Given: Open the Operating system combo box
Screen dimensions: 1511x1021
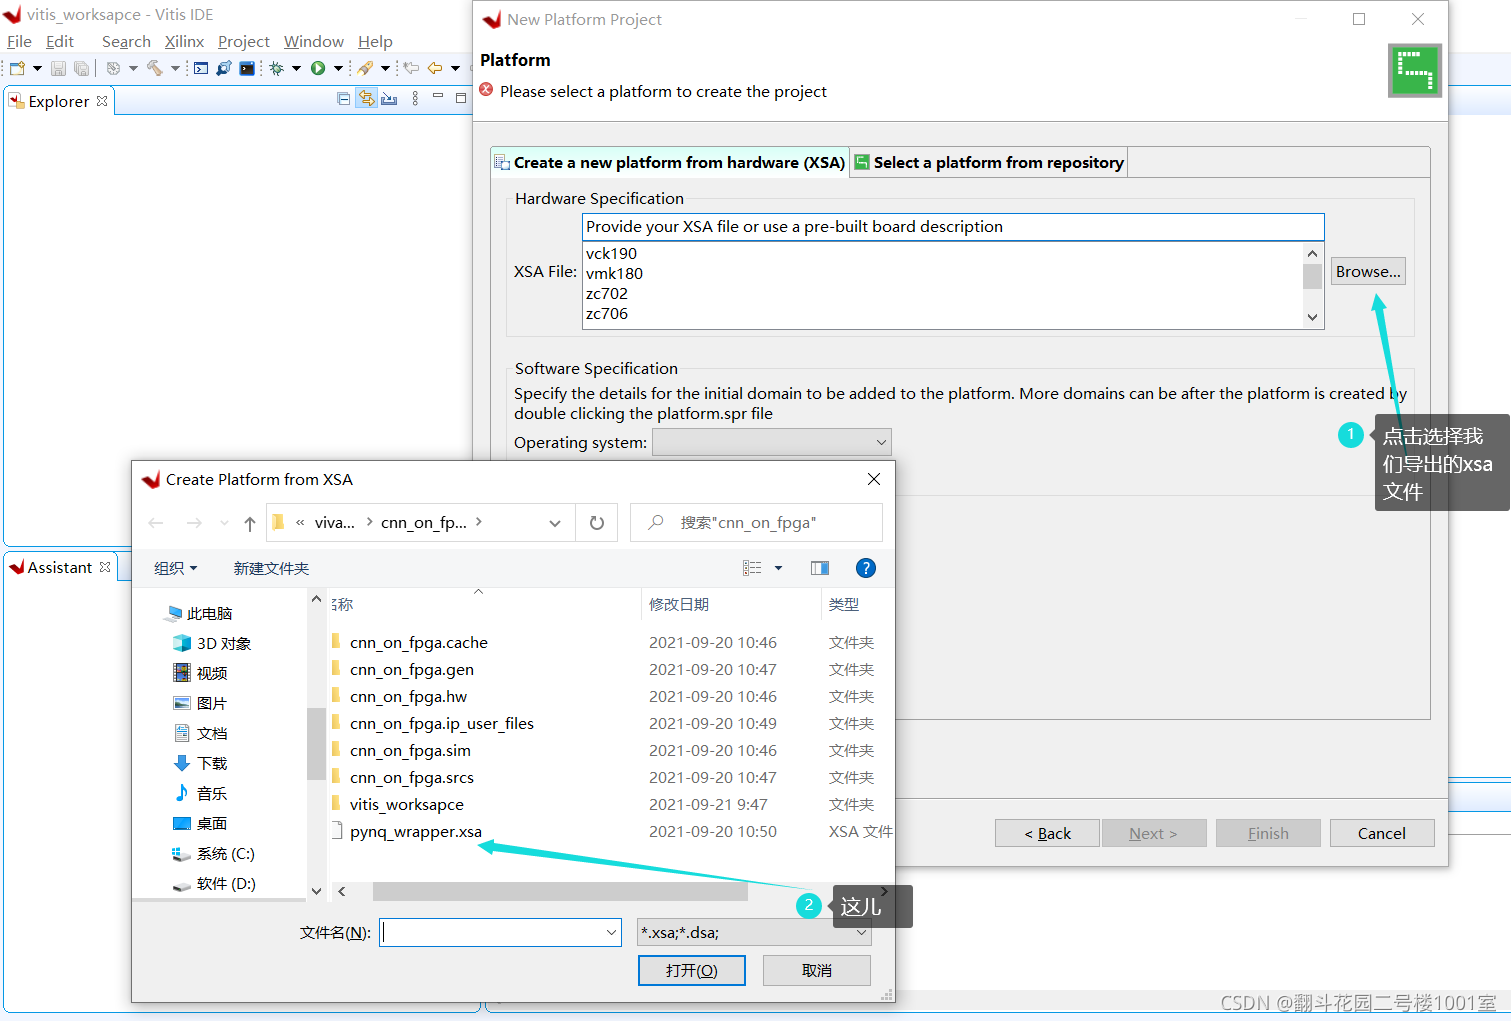Looking at the screenshot, I should point(772,442).
